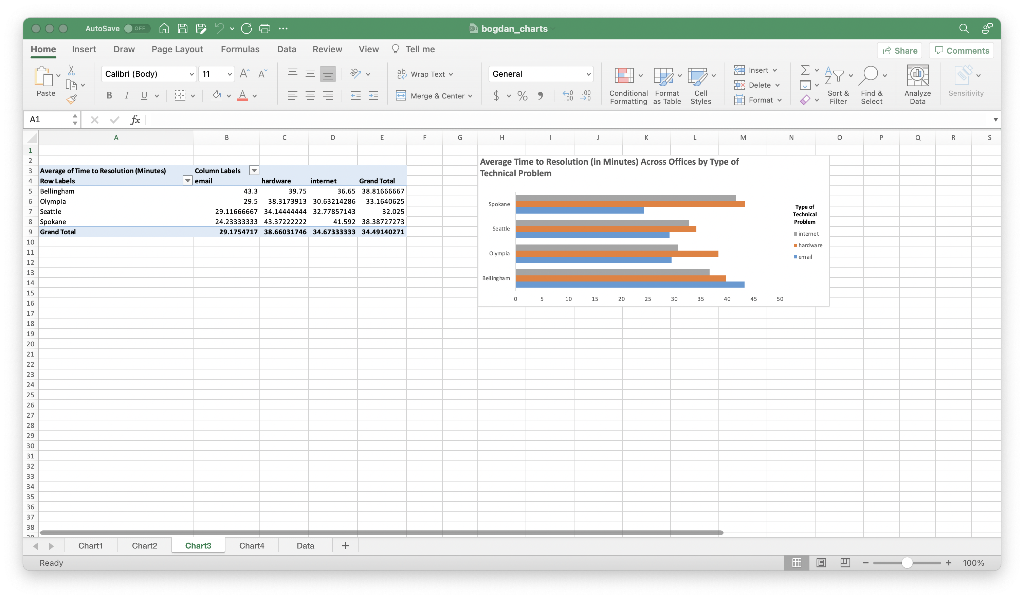The height and width of the screenshot is (599, 1024).
Task: Click zoom slider handle
Action: [906, 562]
